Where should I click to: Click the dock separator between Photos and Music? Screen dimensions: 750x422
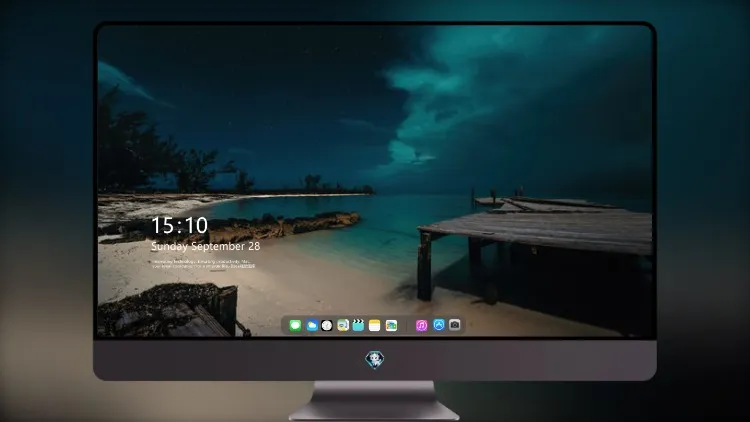click(x=407, y=326)
